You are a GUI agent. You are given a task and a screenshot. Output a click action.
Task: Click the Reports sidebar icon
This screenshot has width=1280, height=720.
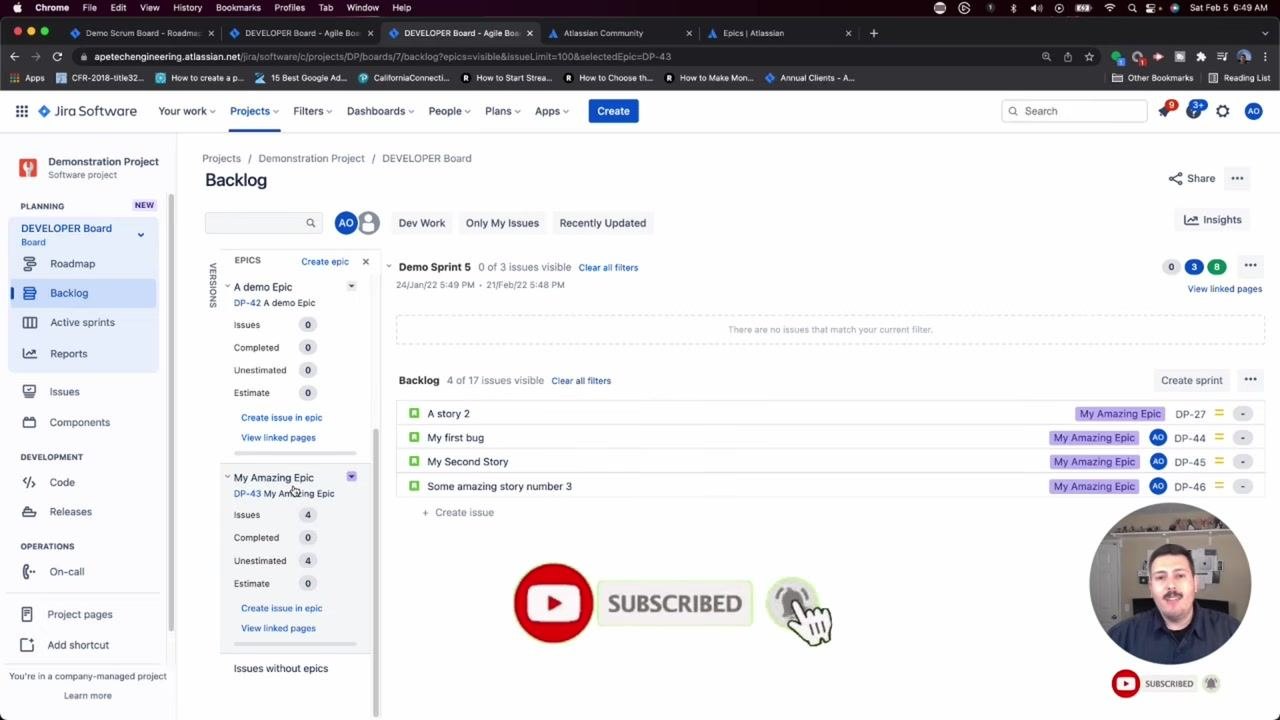[30, 353]
